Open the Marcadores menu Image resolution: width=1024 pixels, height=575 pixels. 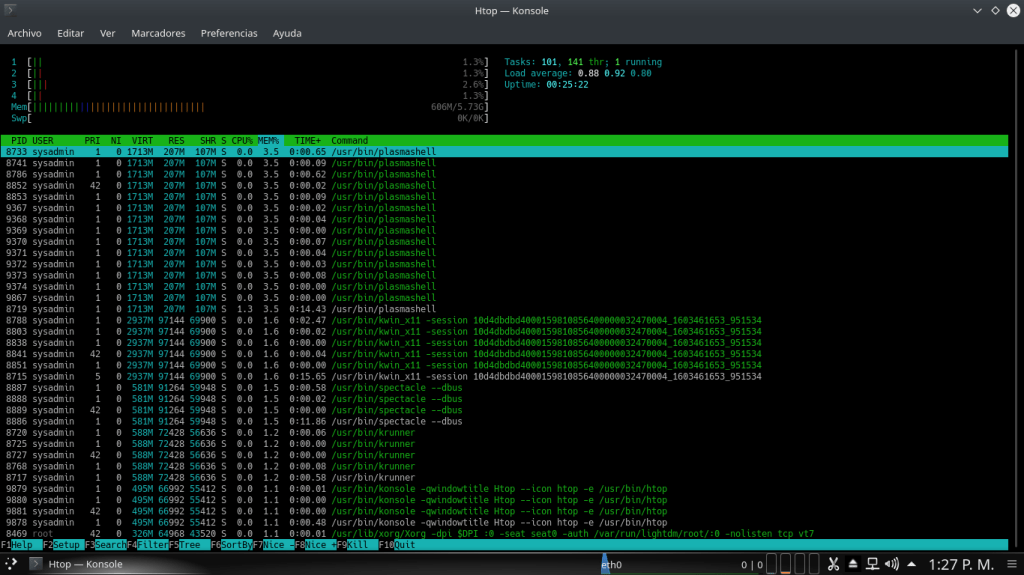(x=158, y=33)
